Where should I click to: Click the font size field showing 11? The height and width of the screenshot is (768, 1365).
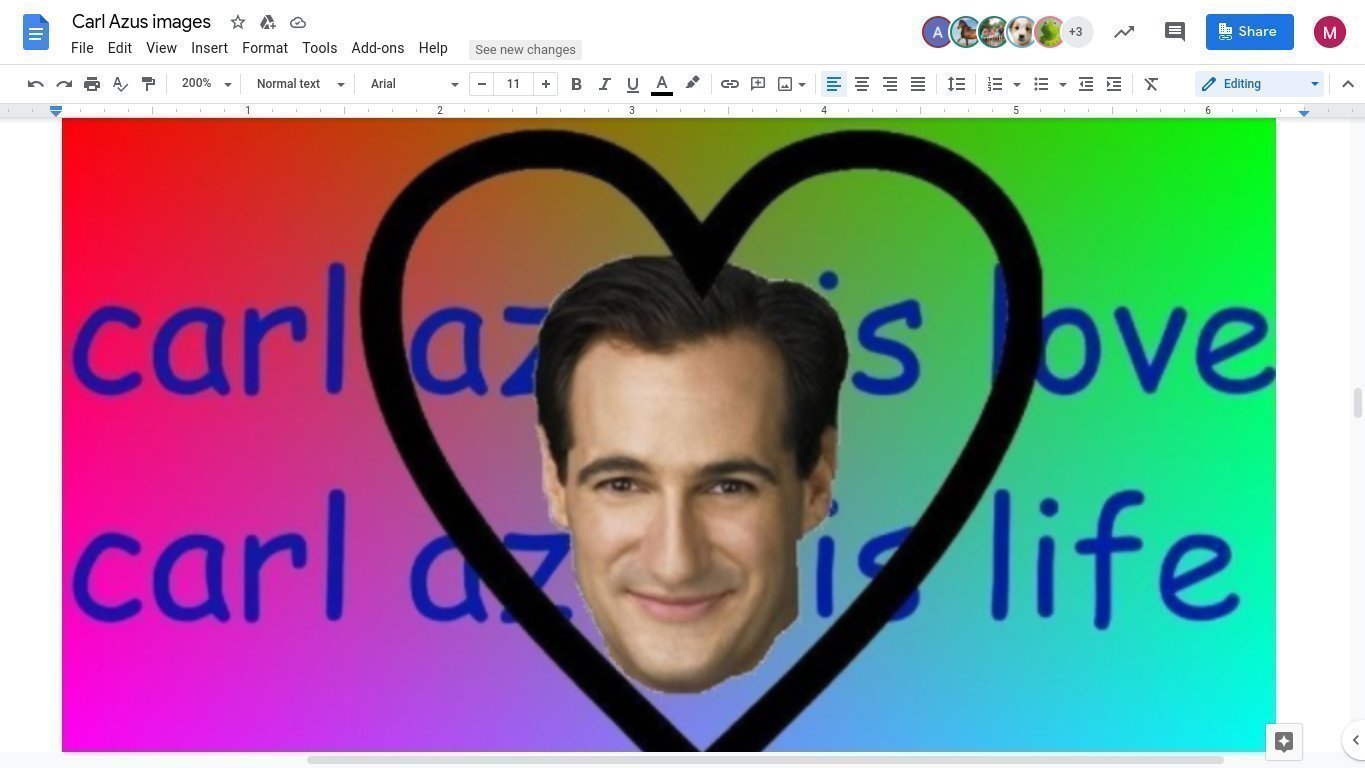coord(513,84)
